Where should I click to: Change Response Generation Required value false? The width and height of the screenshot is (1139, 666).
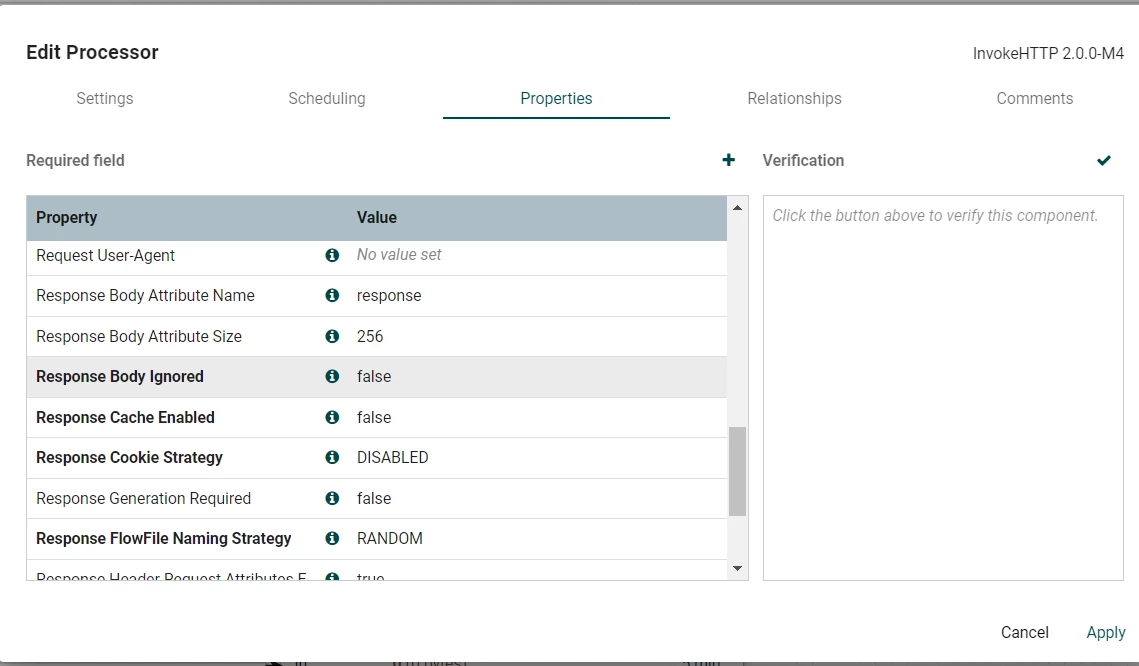373,498
